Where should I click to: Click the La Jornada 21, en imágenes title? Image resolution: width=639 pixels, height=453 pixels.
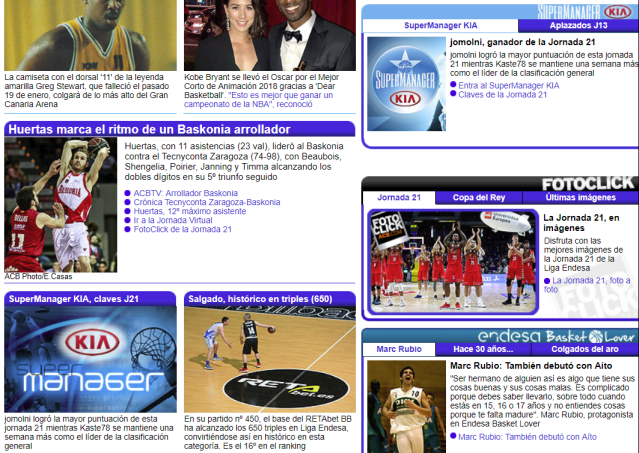[581, 223]
